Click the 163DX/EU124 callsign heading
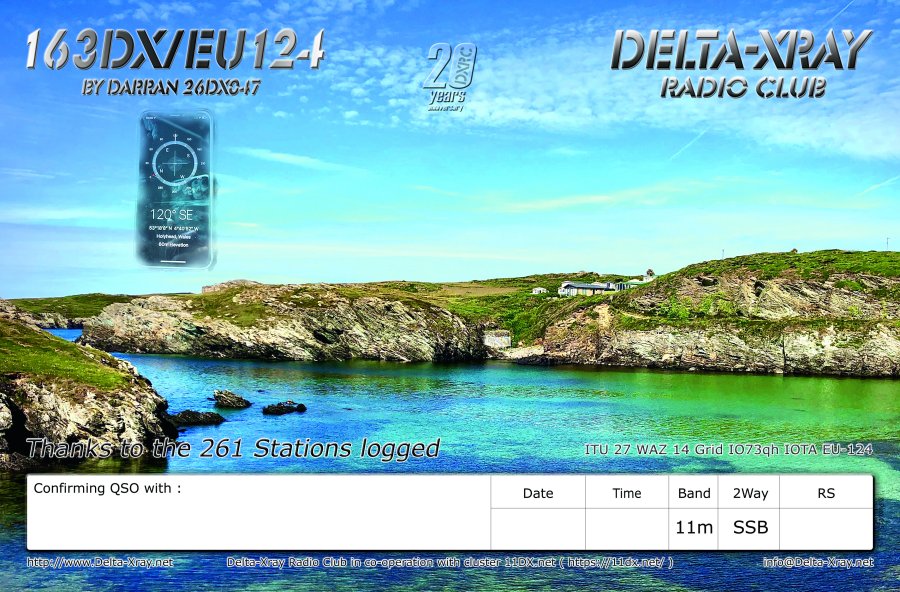 pos(174,50)
